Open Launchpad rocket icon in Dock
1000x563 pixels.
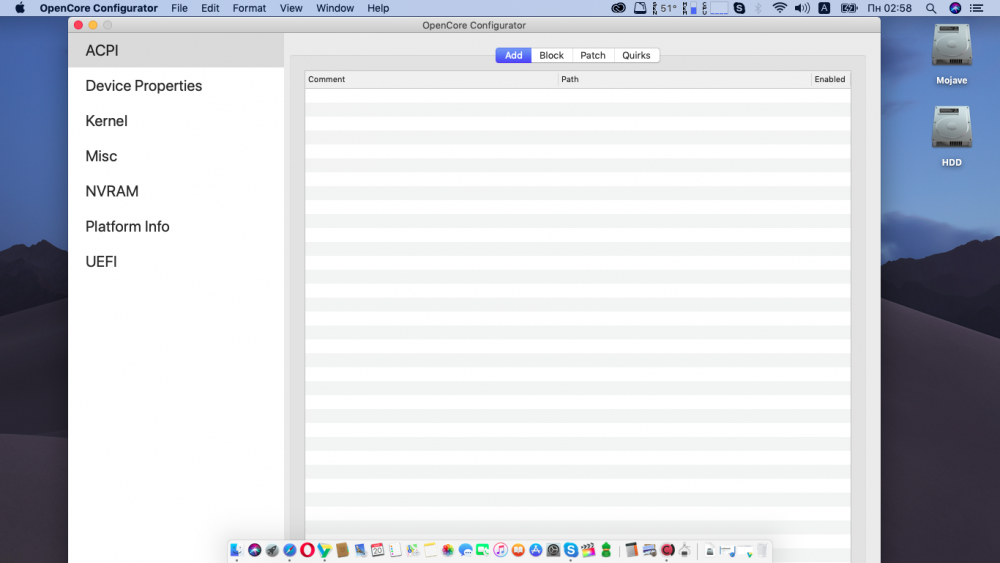272,550
